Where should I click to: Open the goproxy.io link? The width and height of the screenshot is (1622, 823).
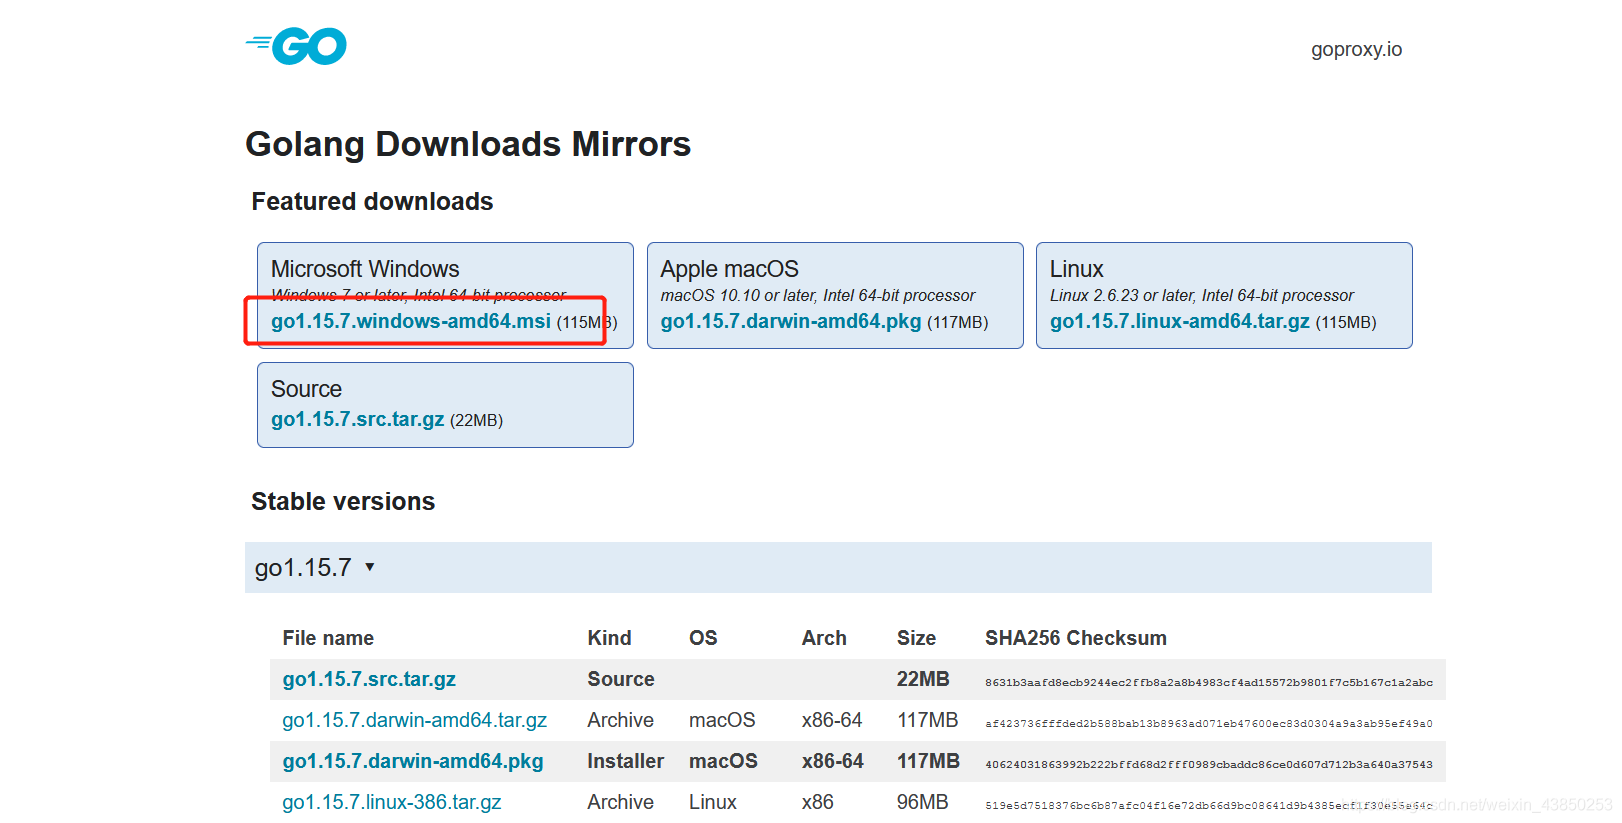[1356, 49]
